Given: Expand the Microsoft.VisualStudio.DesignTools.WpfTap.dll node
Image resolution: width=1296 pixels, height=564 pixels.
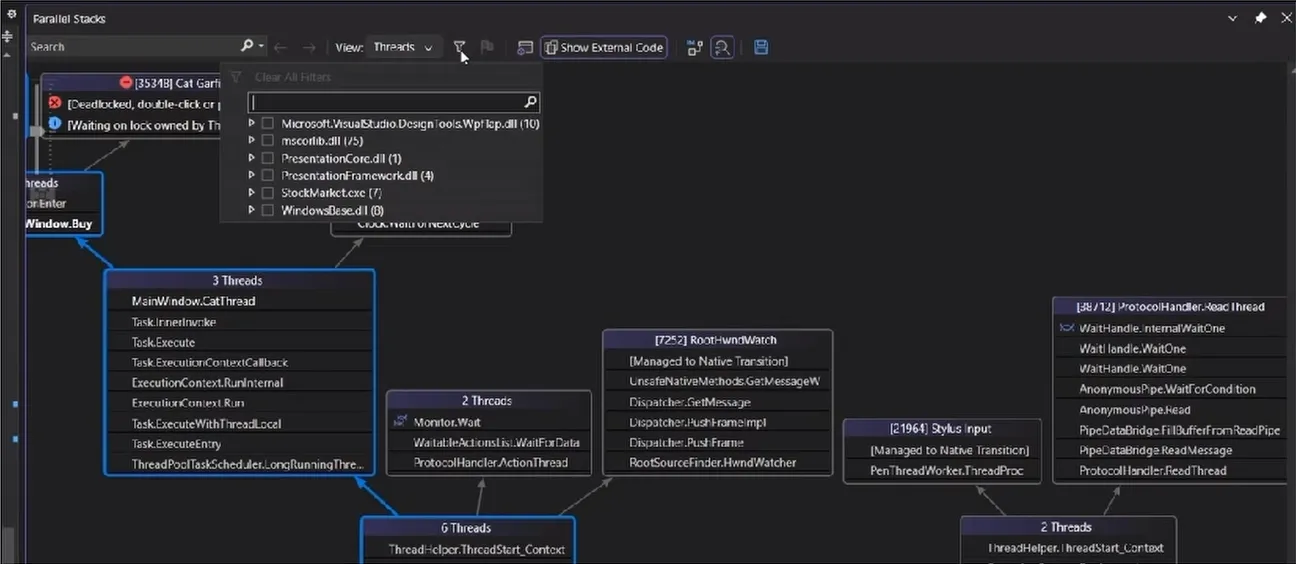Looking at the screenshot, I should point(252,123).
